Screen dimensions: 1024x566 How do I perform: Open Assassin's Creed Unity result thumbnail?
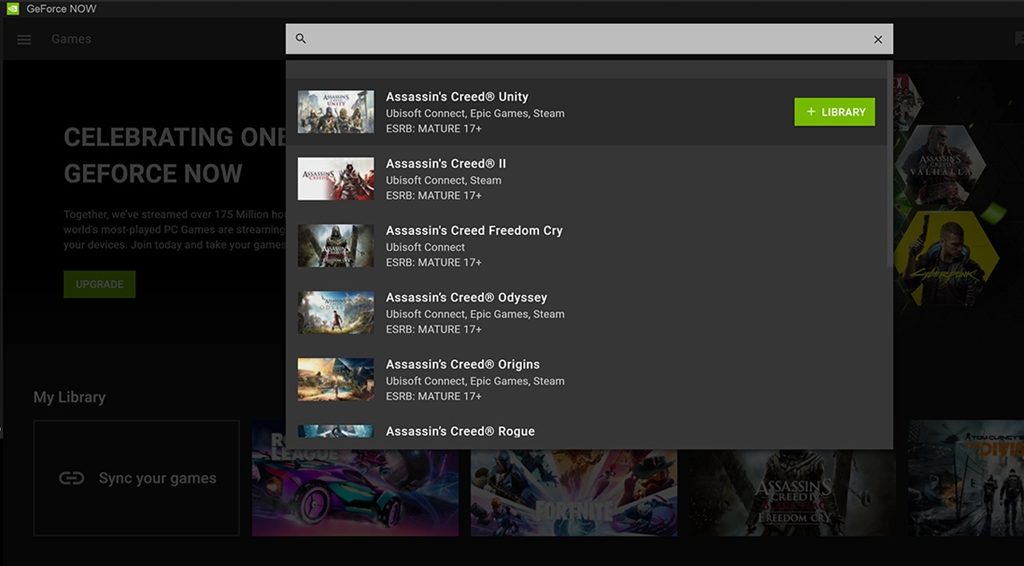click(336, 112)
